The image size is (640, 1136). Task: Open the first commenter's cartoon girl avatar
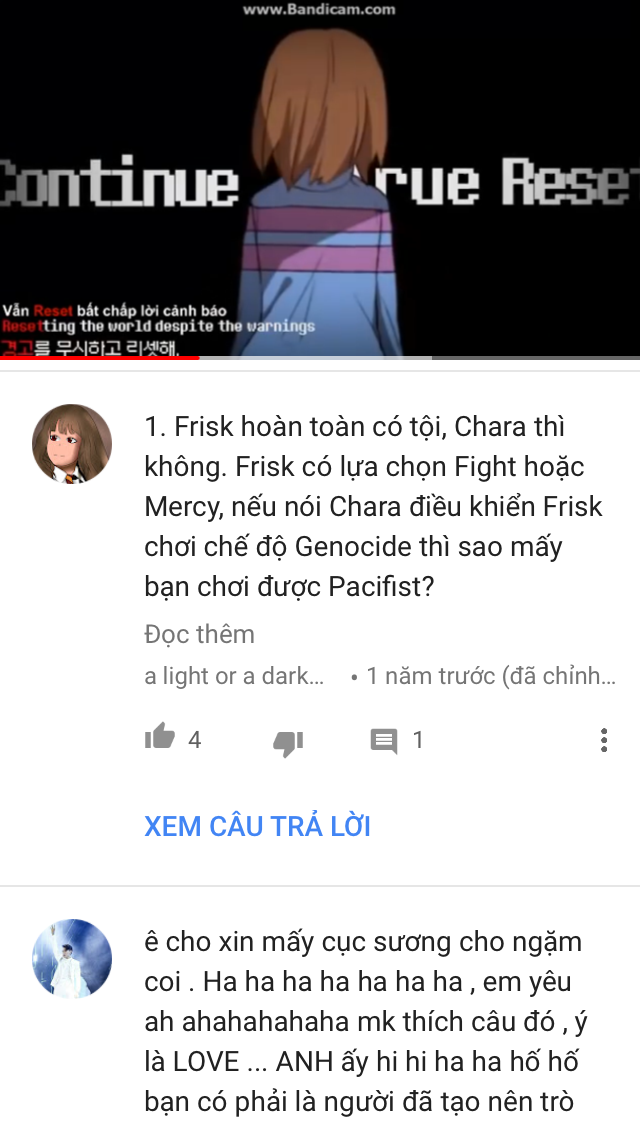click(72, 444)
